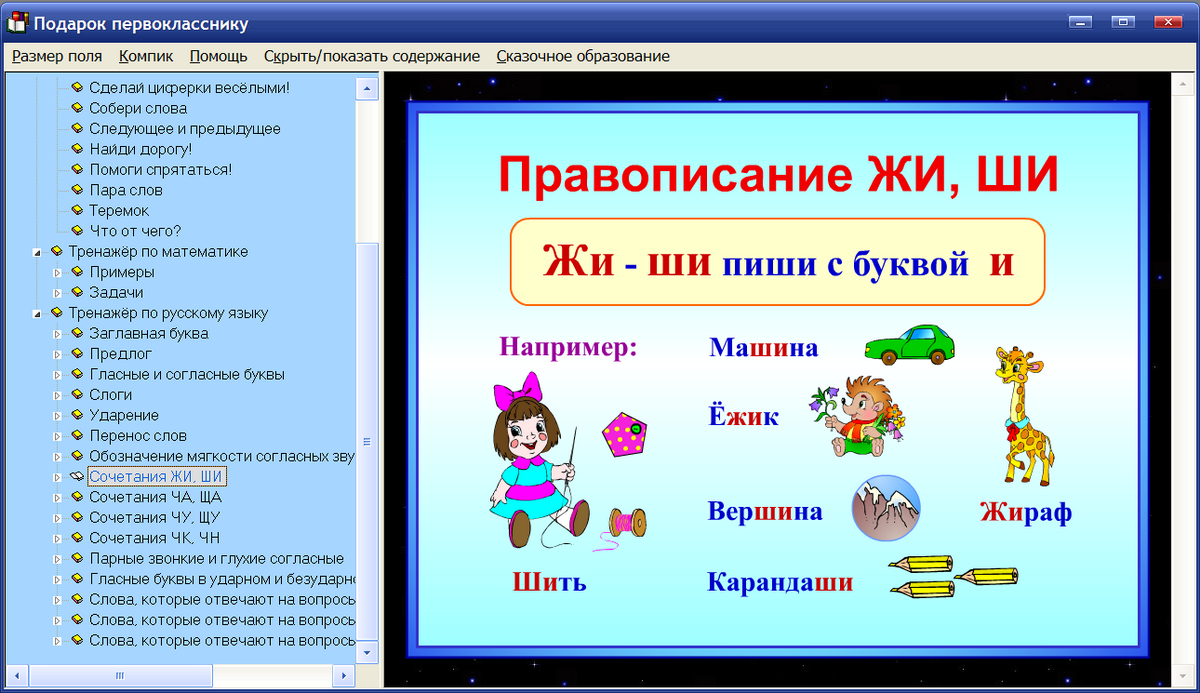Click the book icon next to "Тренажёр по математике"
The height and width of the screenshot is (693, 1200).
coord(58,252)
